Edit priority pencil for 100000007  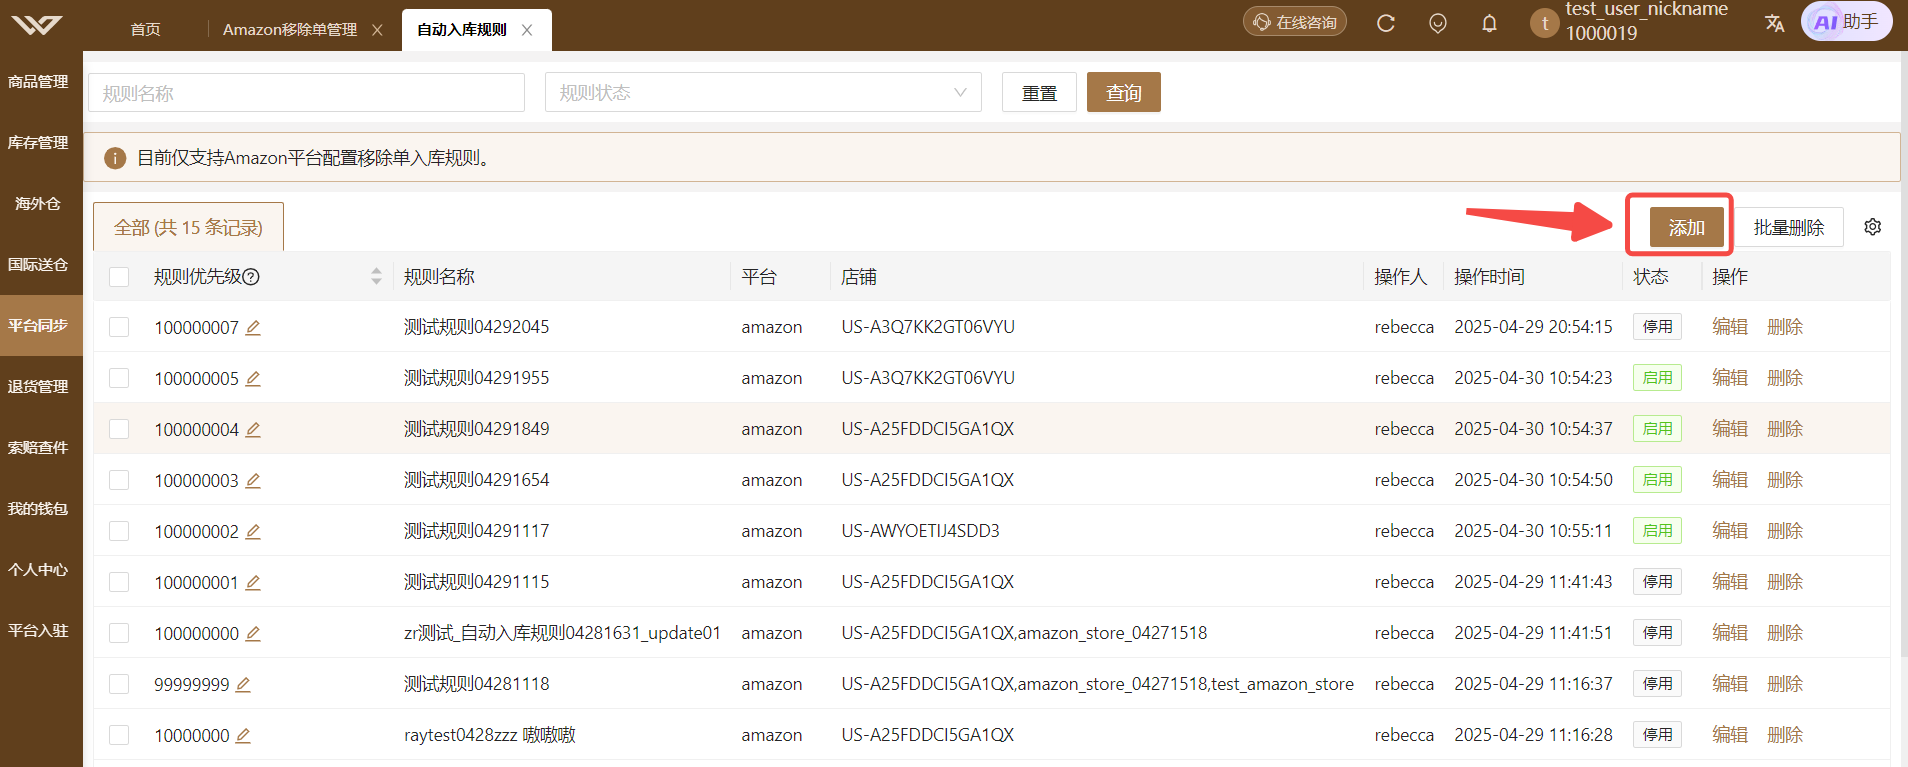pyautogui.click(x=253, y=328)
